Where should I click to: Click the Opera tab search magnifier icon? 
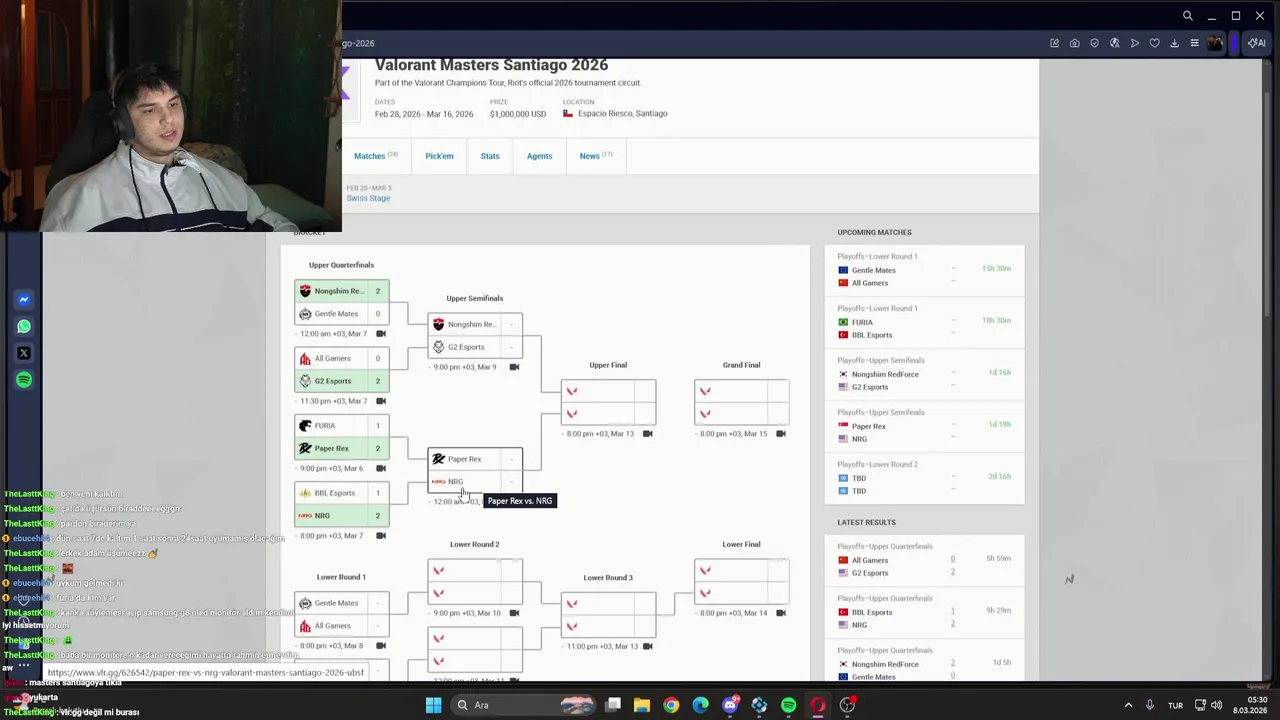tap(1187, 16)
